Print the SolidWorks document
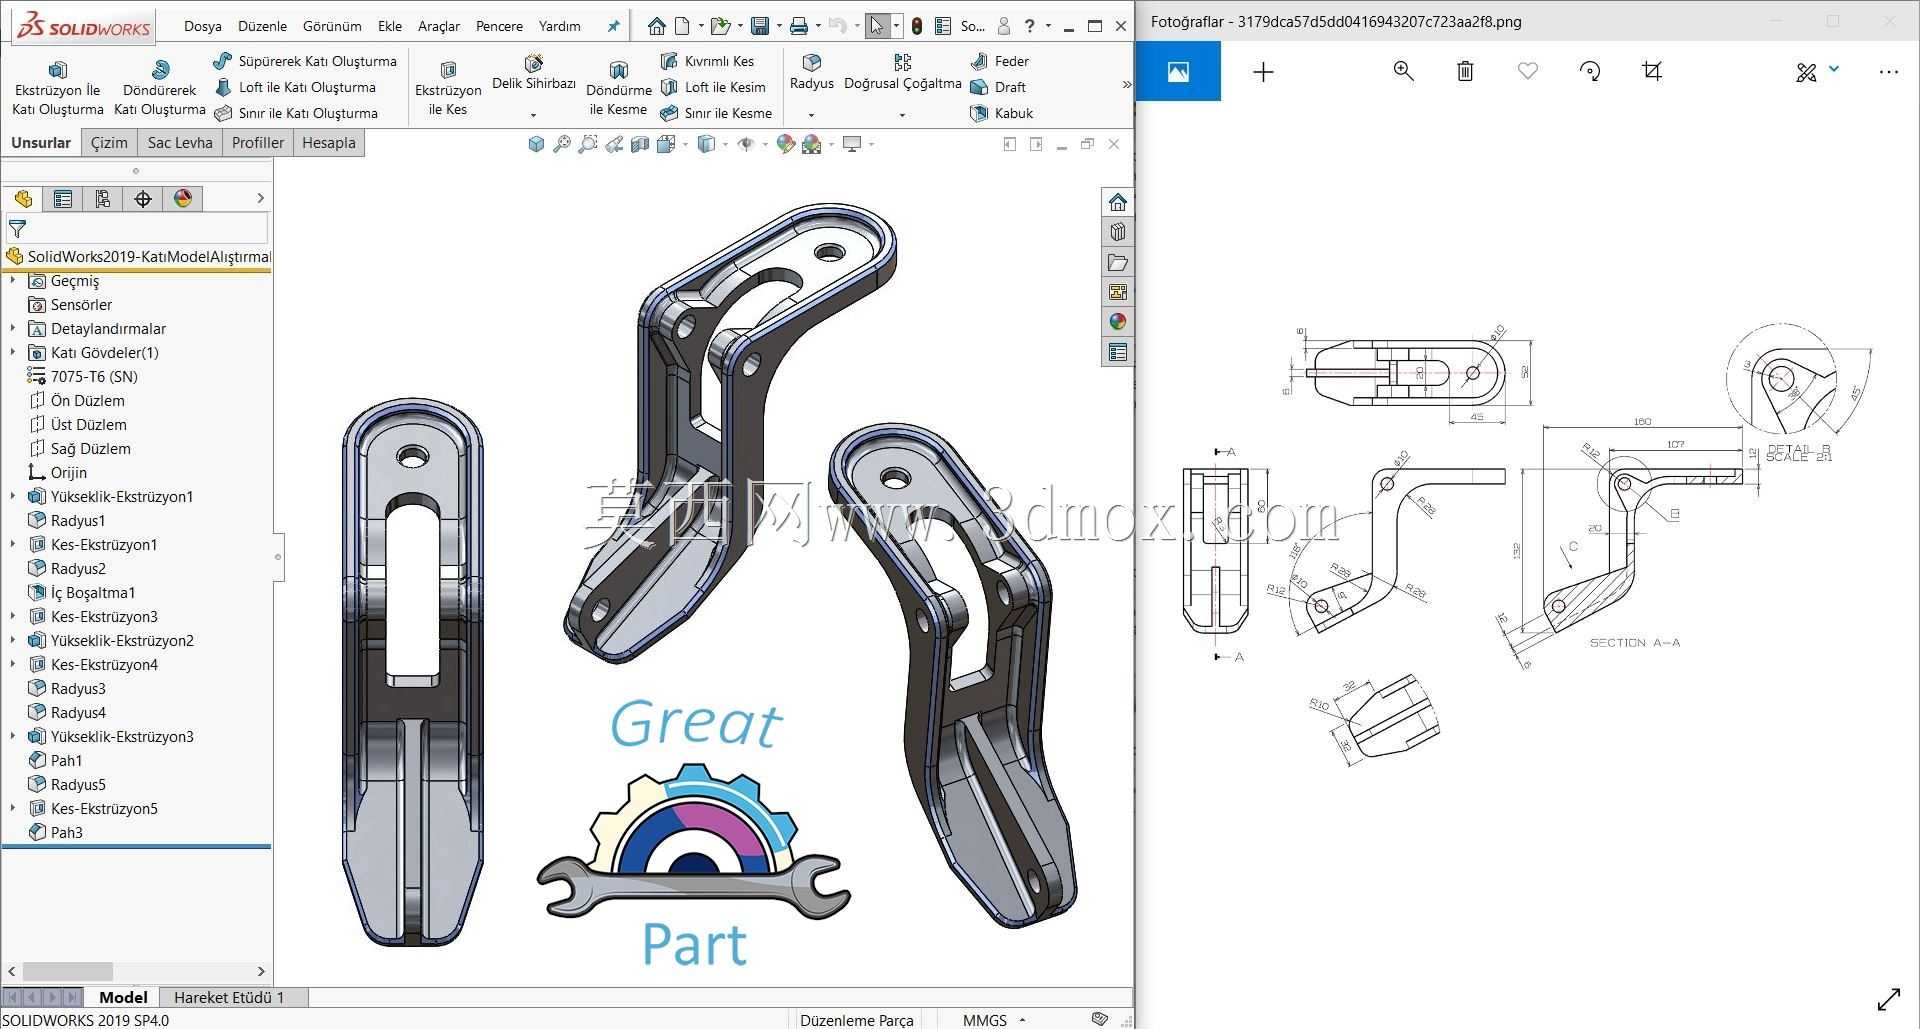 (x=798, y=26)
